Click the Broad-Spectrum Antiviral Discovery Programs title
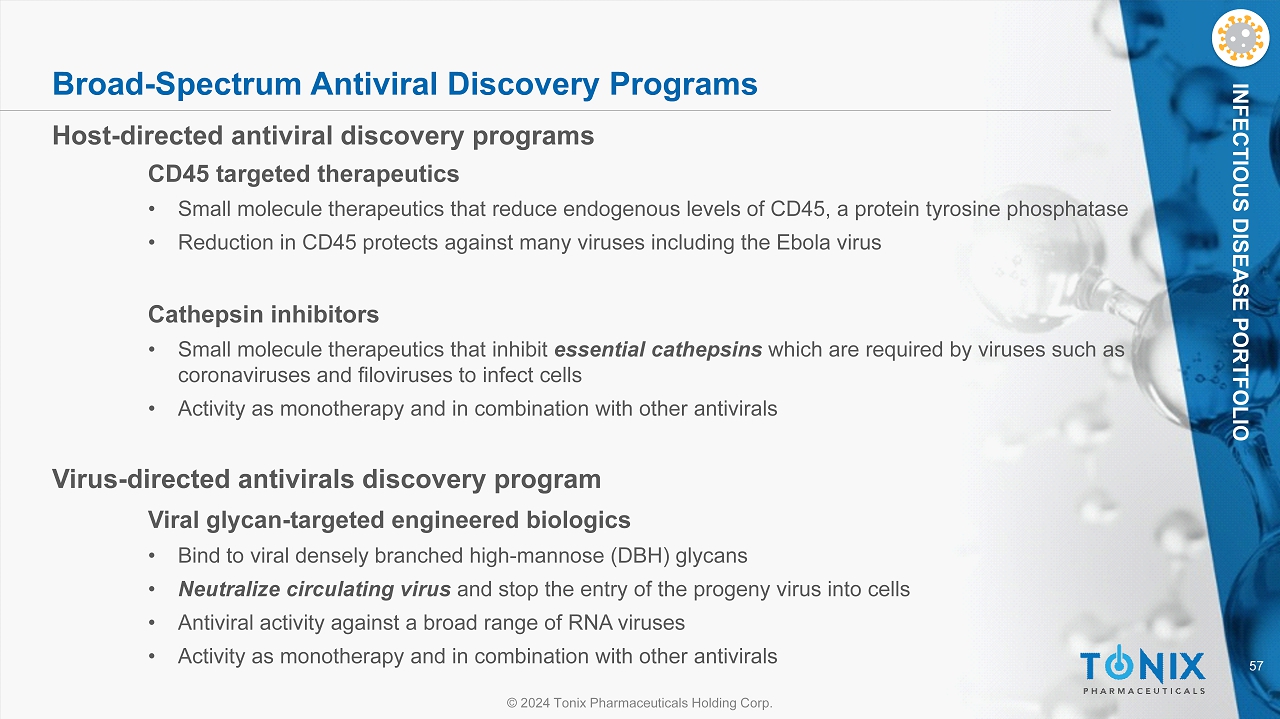 pos(404,84)
